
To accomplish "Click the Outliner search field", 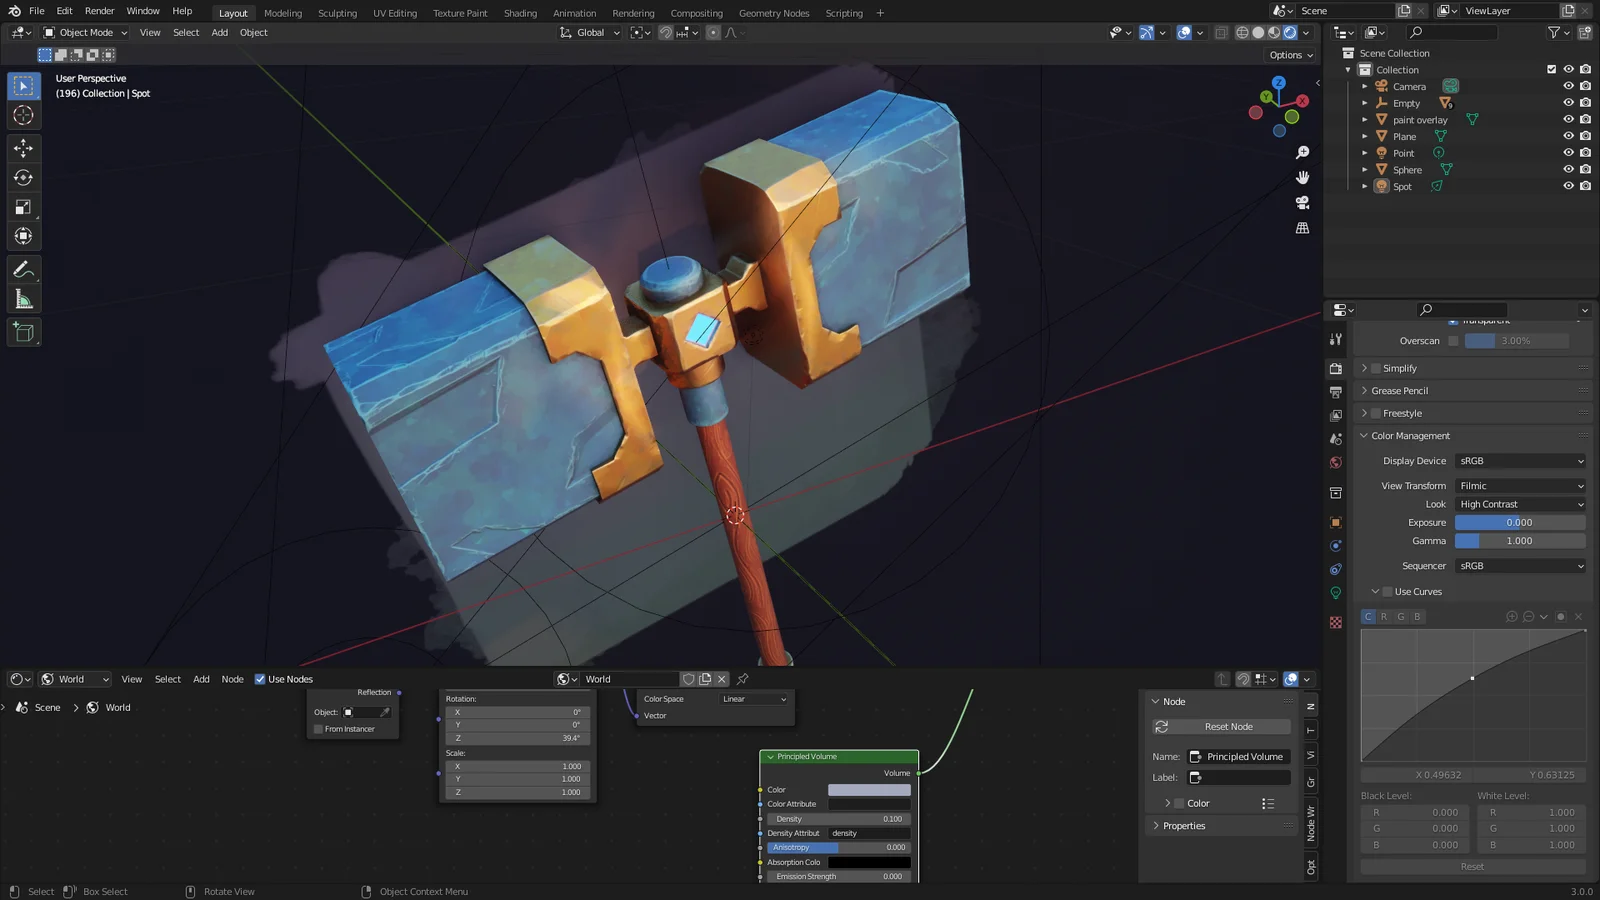I will tap(1450, 31).
